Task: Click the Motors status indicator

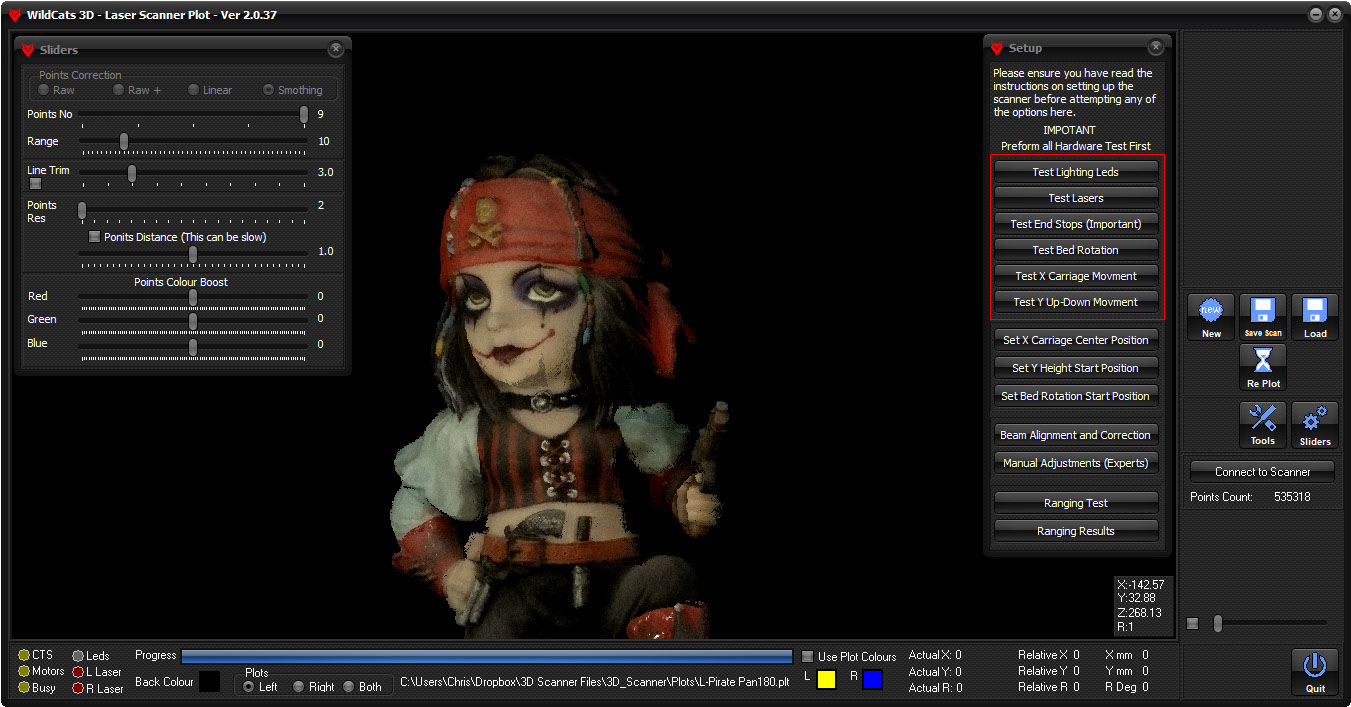Action: tap(24, 672)
